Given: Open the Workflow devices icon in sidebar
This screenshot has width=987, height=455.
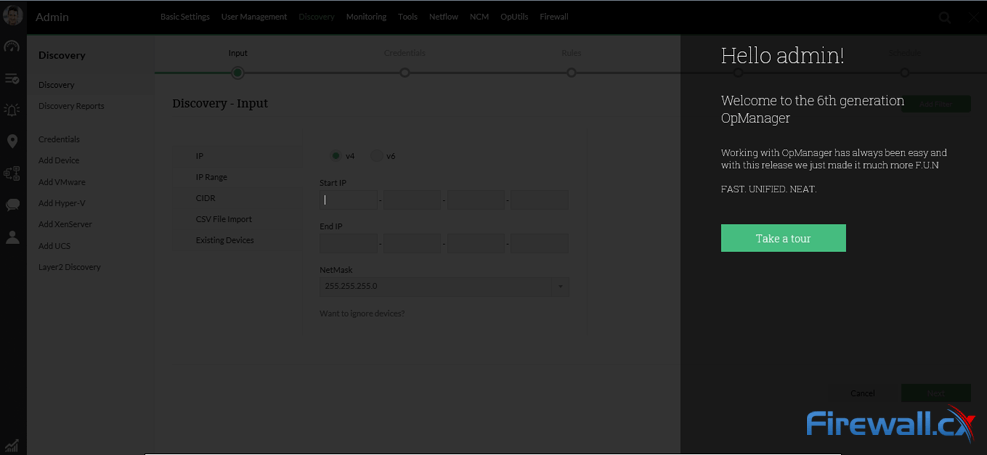Looking at the screenshot, I should click(12, 173).
